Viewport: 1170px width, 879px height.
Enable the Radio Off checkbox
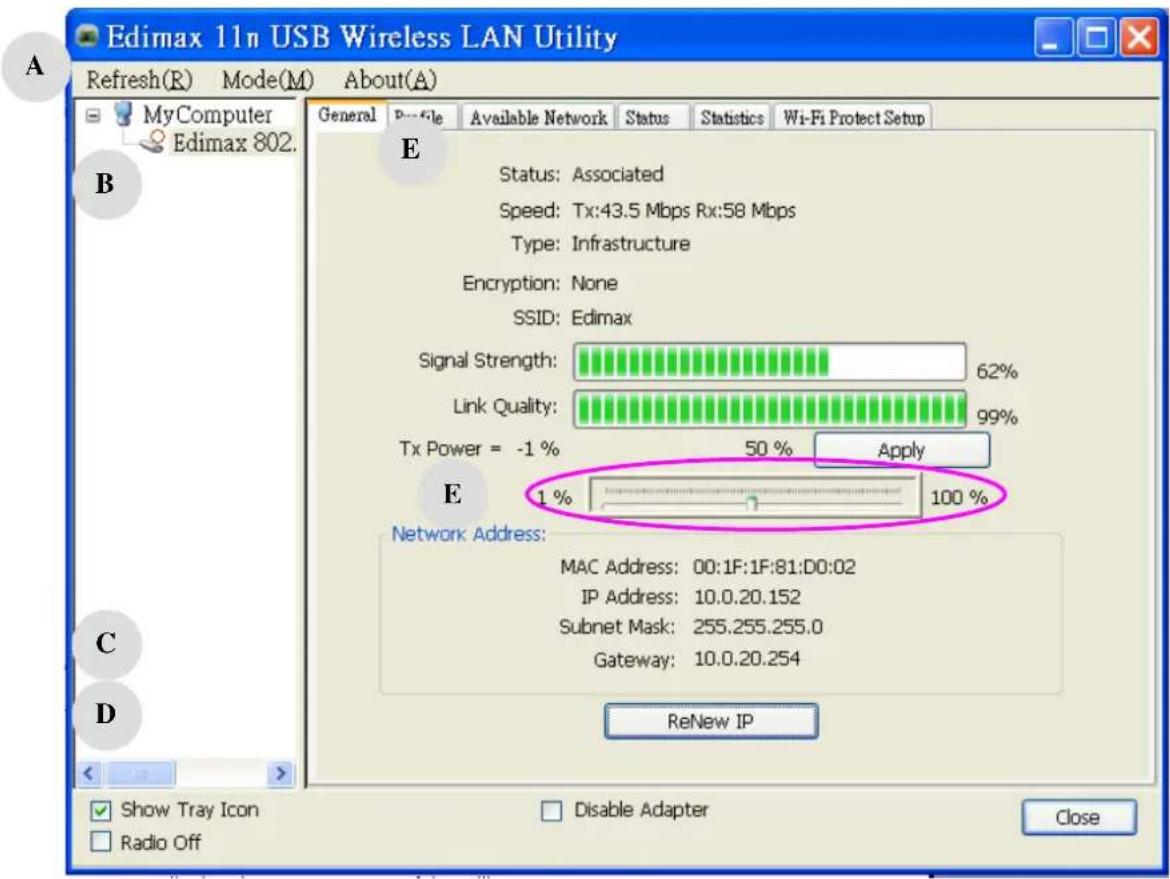(x=101, y=842)
